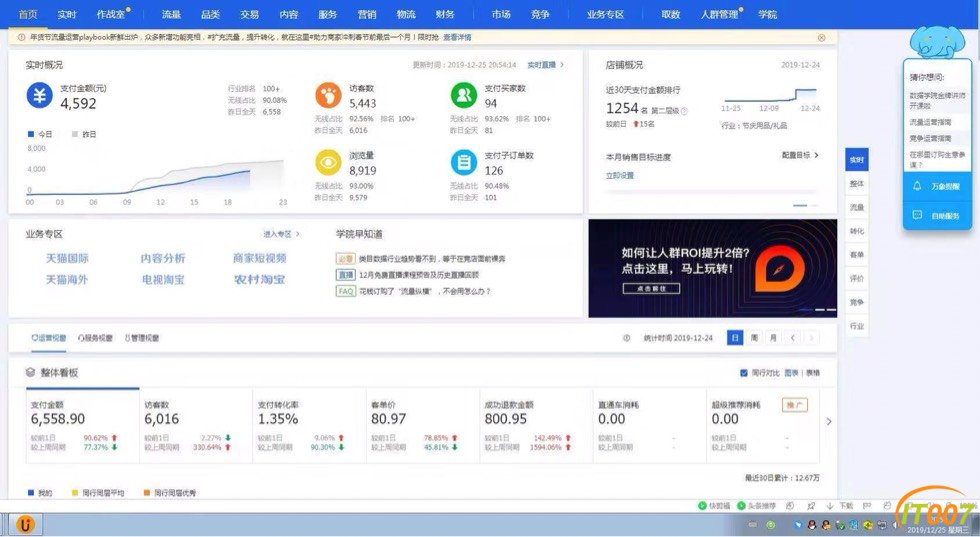Open the self-service chat icon

[917, 215]
